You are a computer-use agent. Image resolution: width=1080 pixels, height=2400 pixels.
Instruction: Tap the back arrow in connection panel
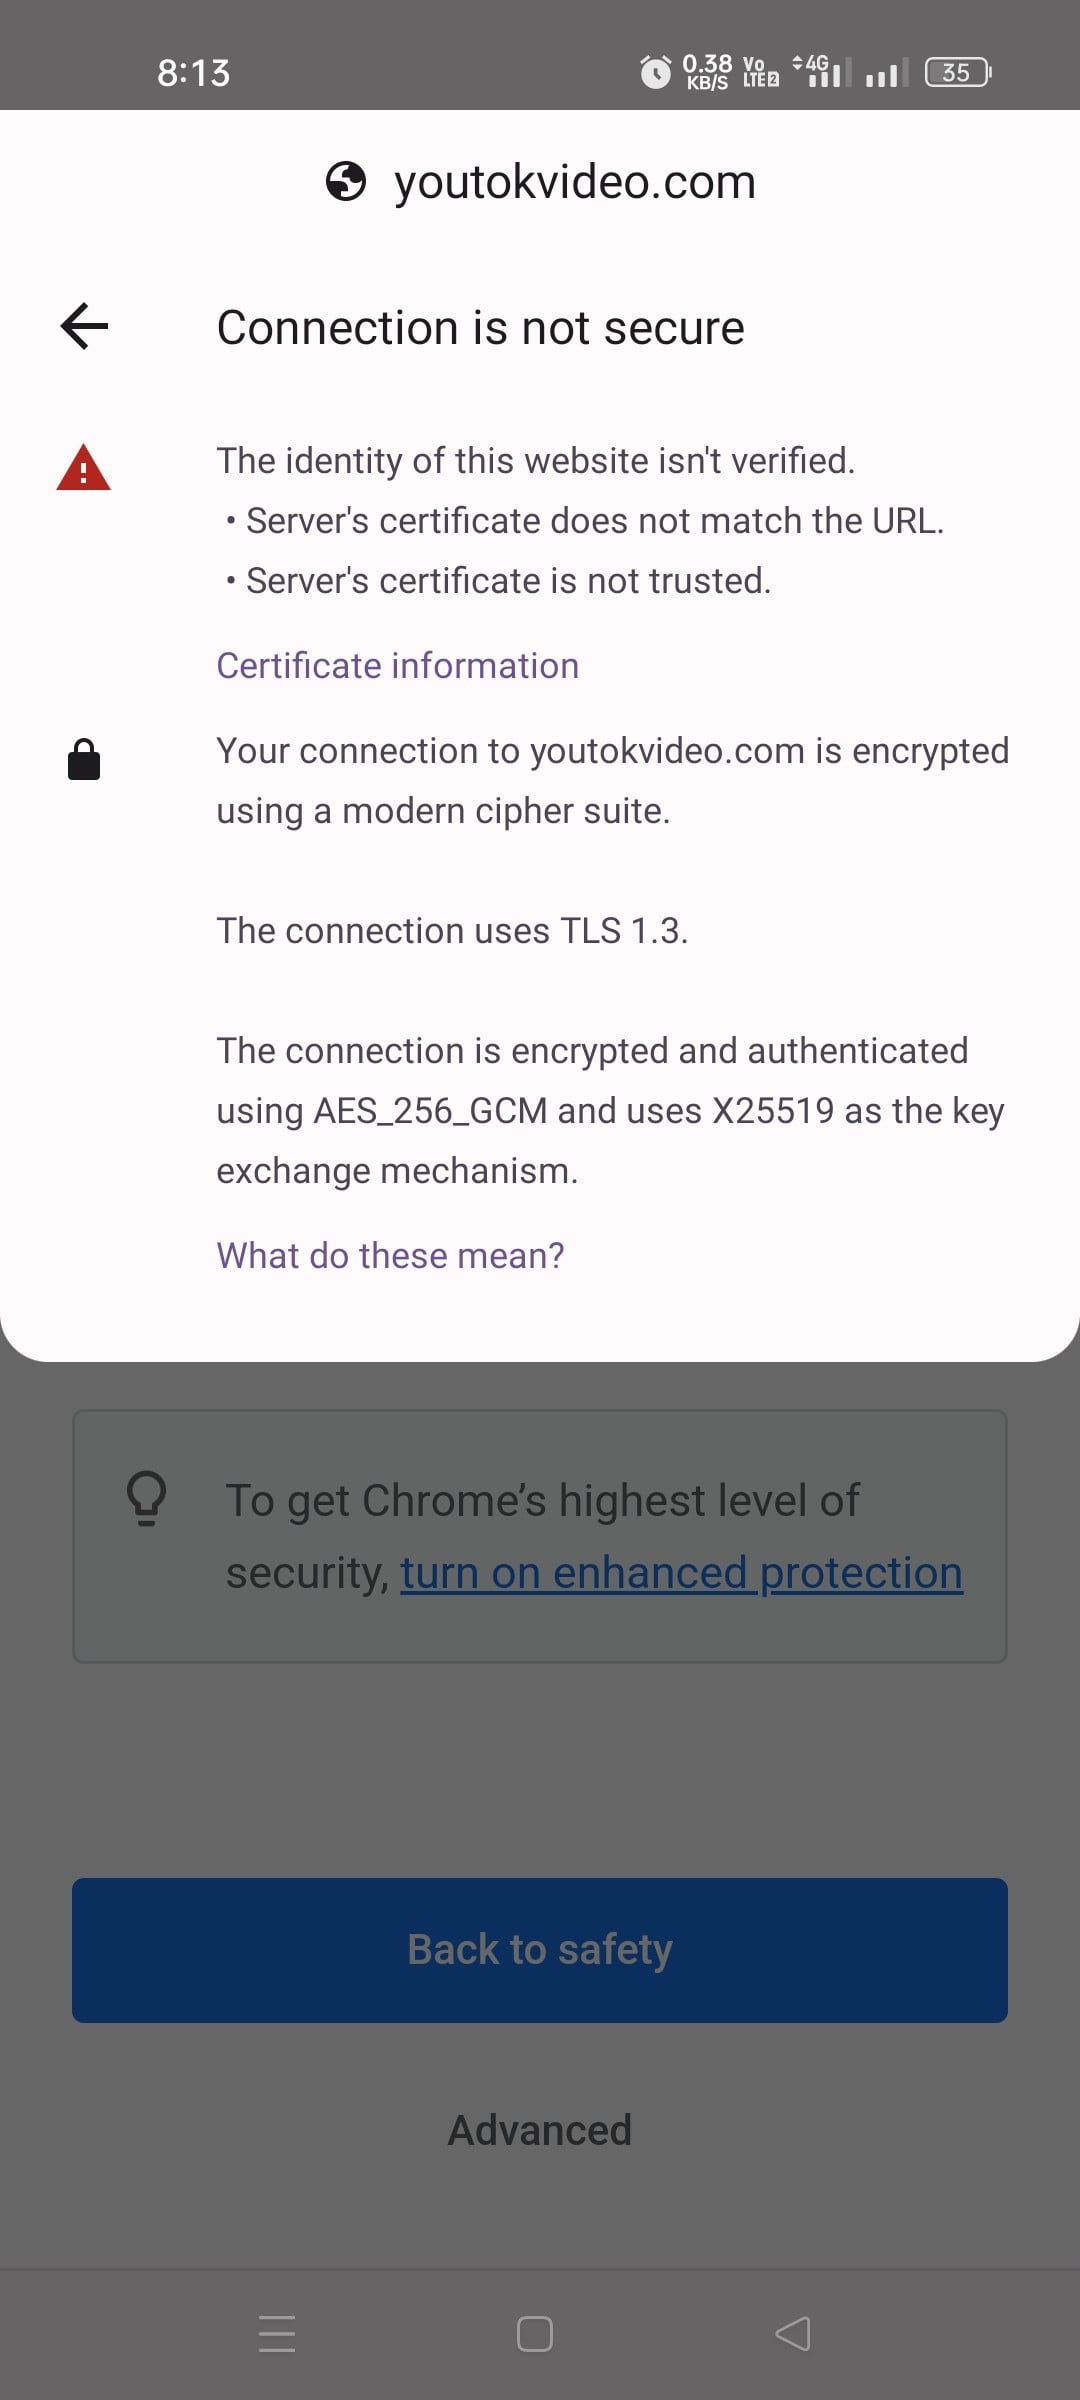85,327
